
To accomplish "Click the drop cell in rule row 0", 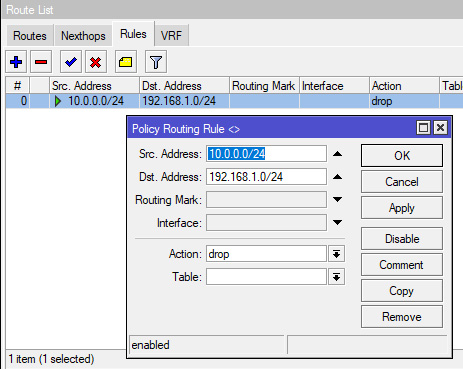I will point(404,101).
